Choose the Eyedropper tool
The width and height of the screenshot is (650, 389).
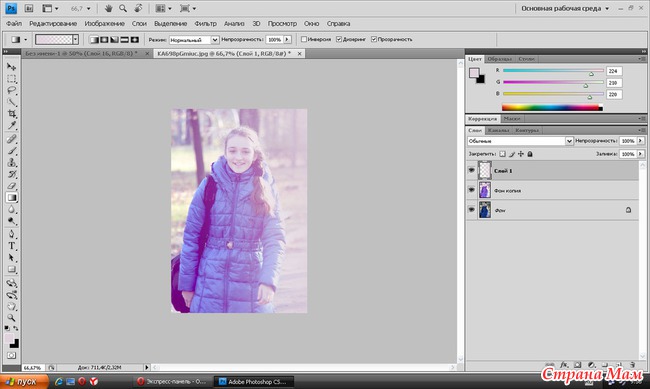[x=12, y=125]
